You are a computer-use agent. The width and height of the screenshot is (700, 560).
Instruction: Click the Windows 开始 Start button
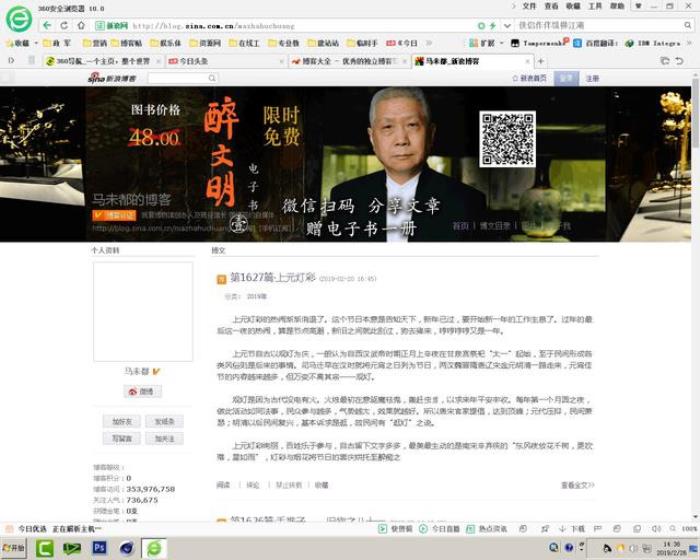click(14, 547)
